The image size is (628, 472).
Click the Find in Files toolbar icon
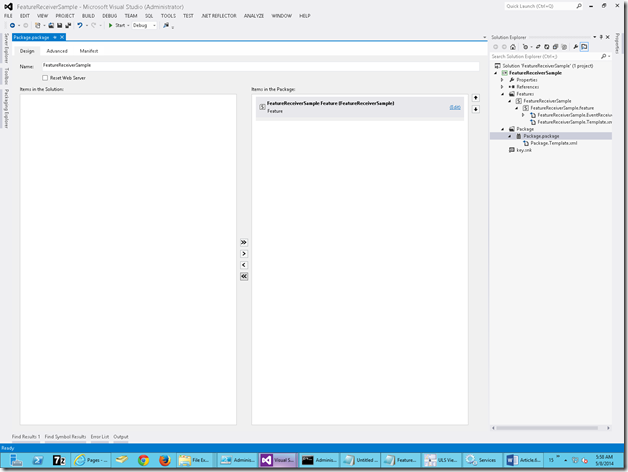(x=166, y=25)
